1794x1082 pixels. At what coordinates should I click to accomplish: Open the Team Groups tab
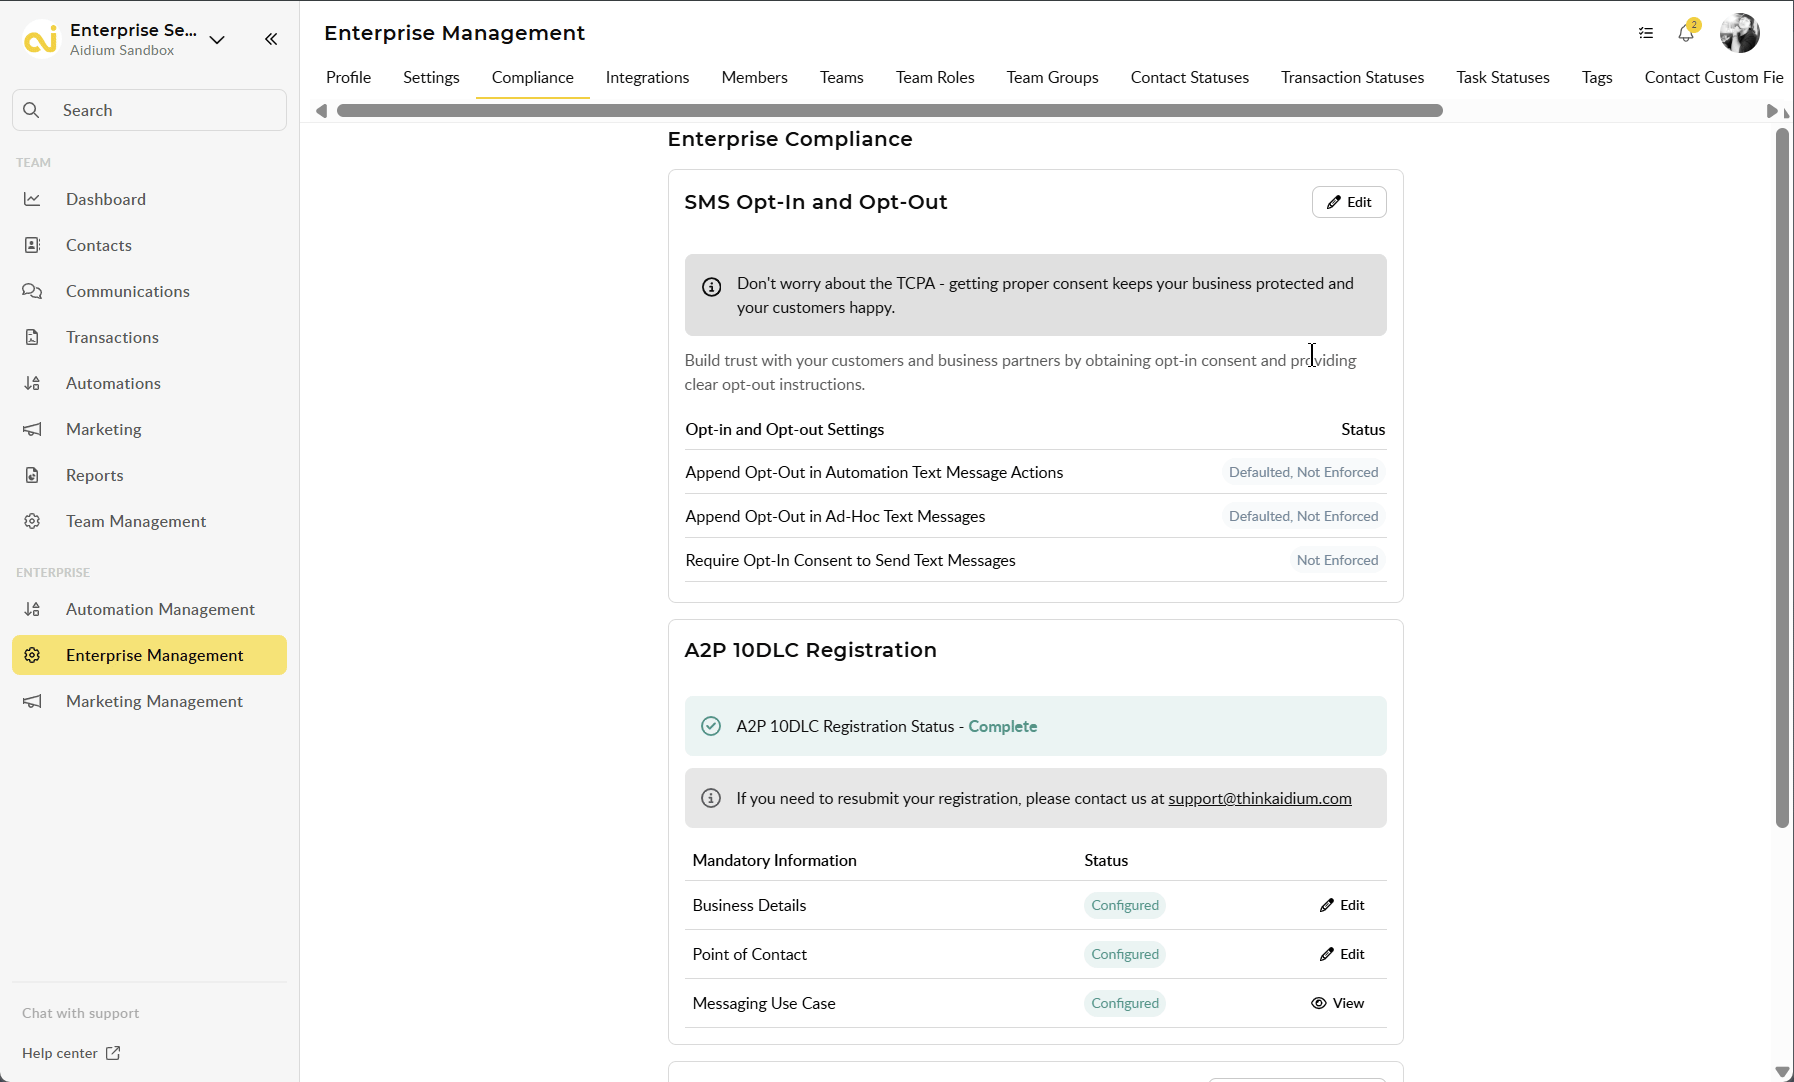[x=1052, y=77]
